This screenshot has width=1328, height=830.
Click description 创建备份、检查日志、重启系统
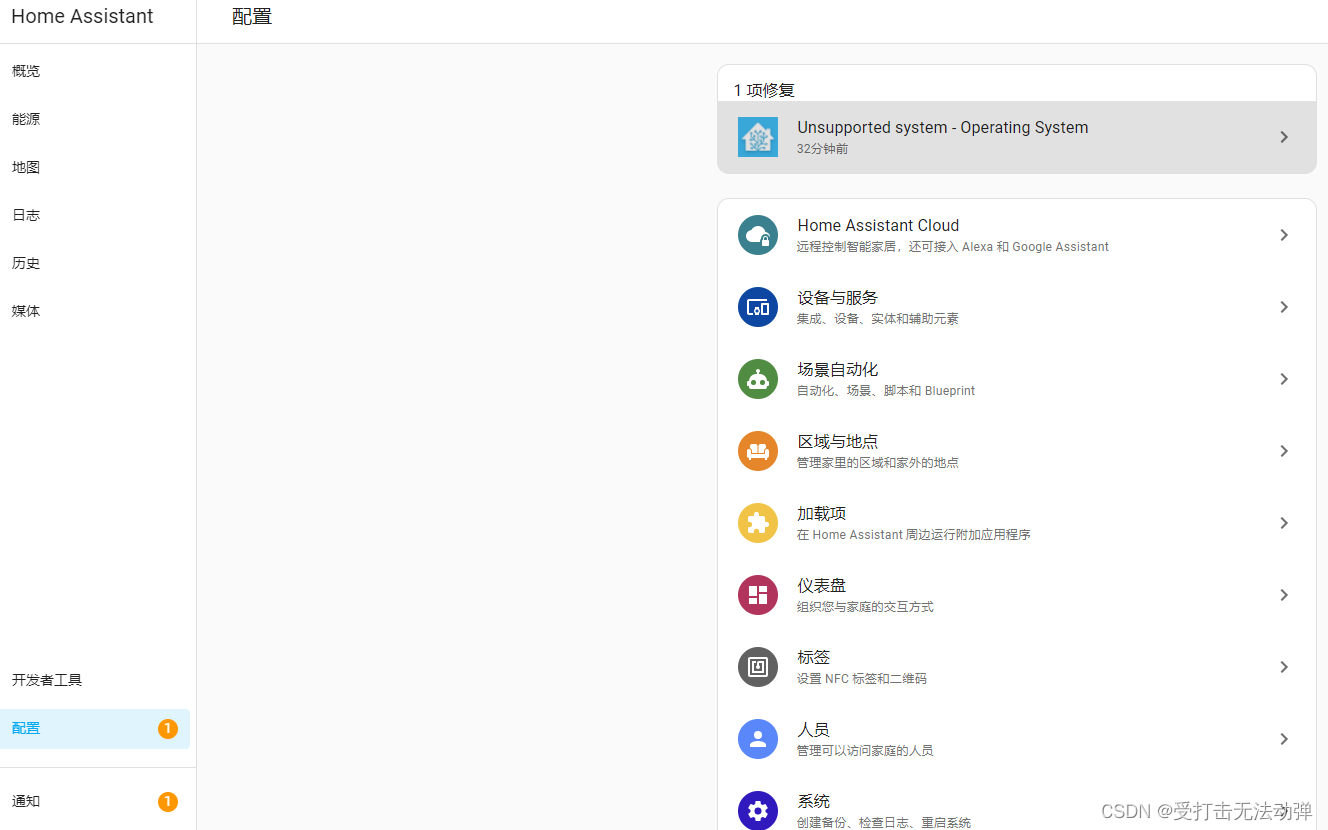click(884, 823)
